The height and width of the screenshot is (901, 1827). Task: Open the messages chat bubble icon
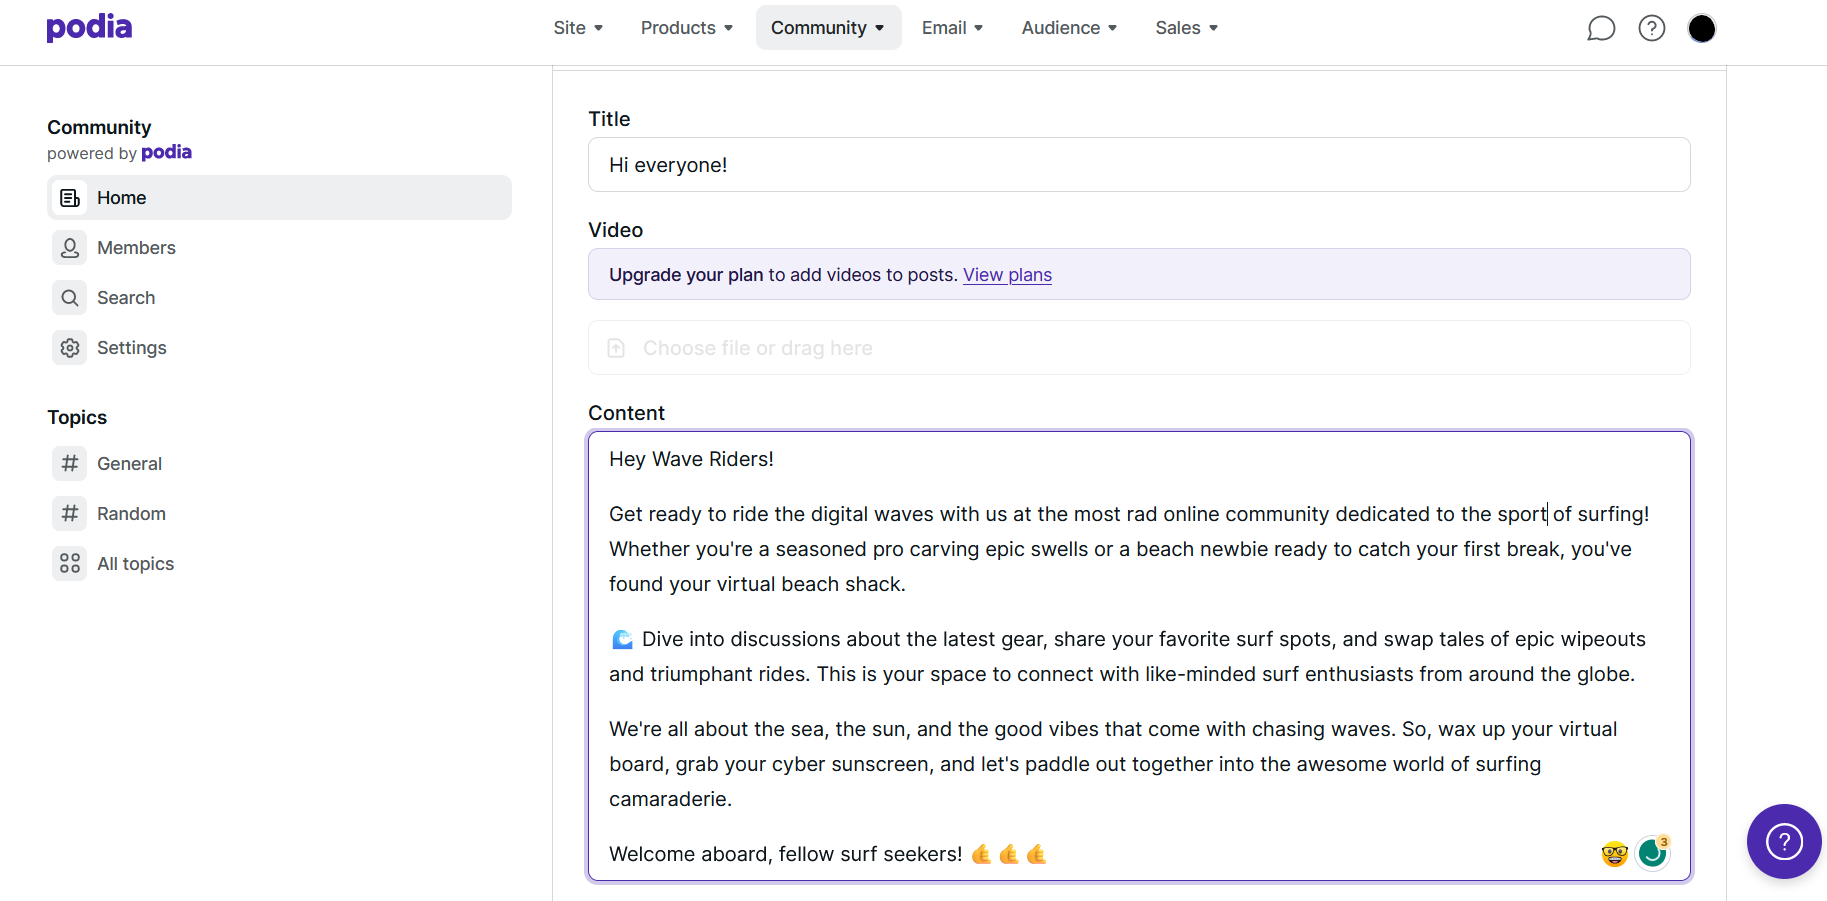tap(1601, 28)
